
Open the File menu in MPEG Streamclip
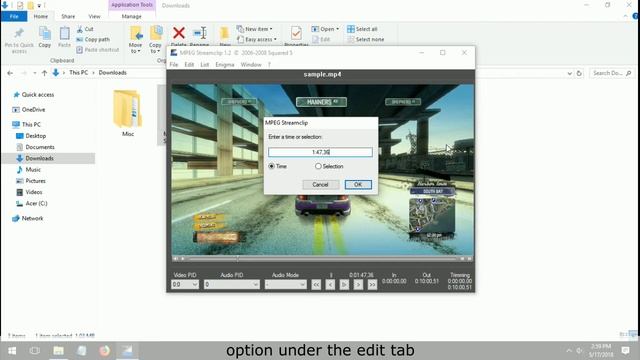tap(174, 64)
